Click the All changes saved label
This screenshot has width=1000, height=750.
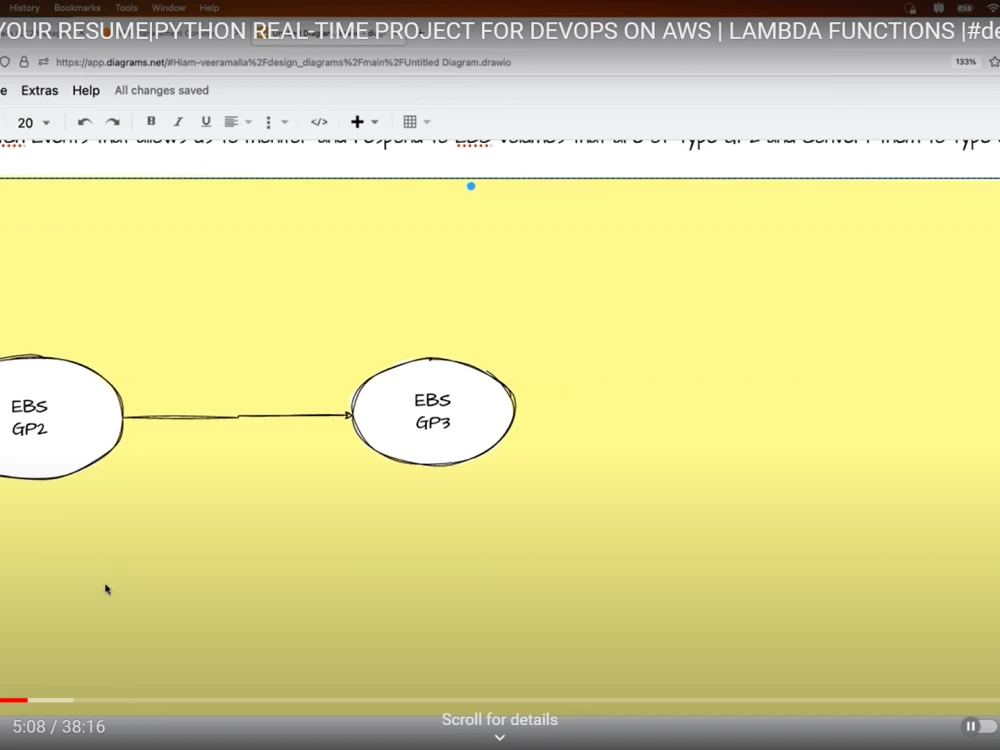pos(161,90)
